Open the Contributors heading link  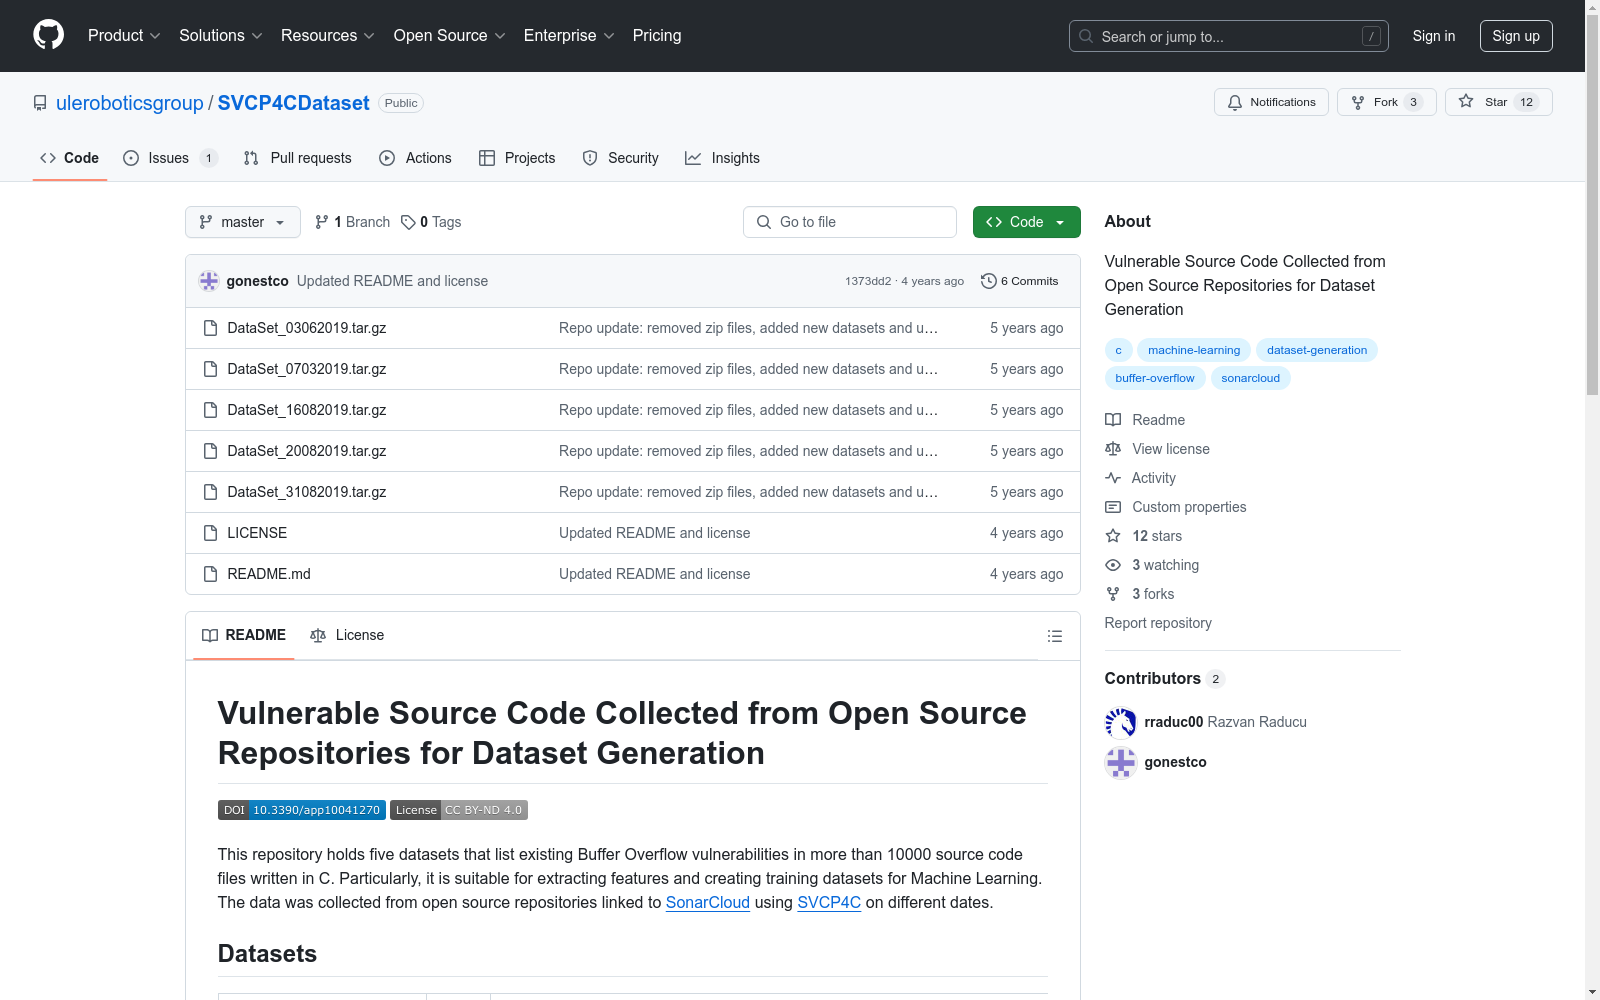point(1165,678)
